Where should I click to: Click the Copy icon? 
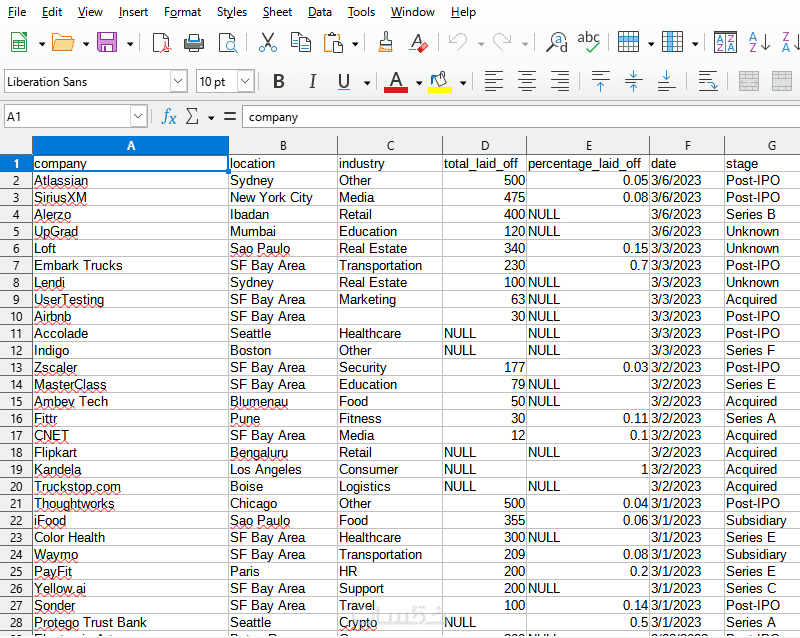click(x=300, y=43)
